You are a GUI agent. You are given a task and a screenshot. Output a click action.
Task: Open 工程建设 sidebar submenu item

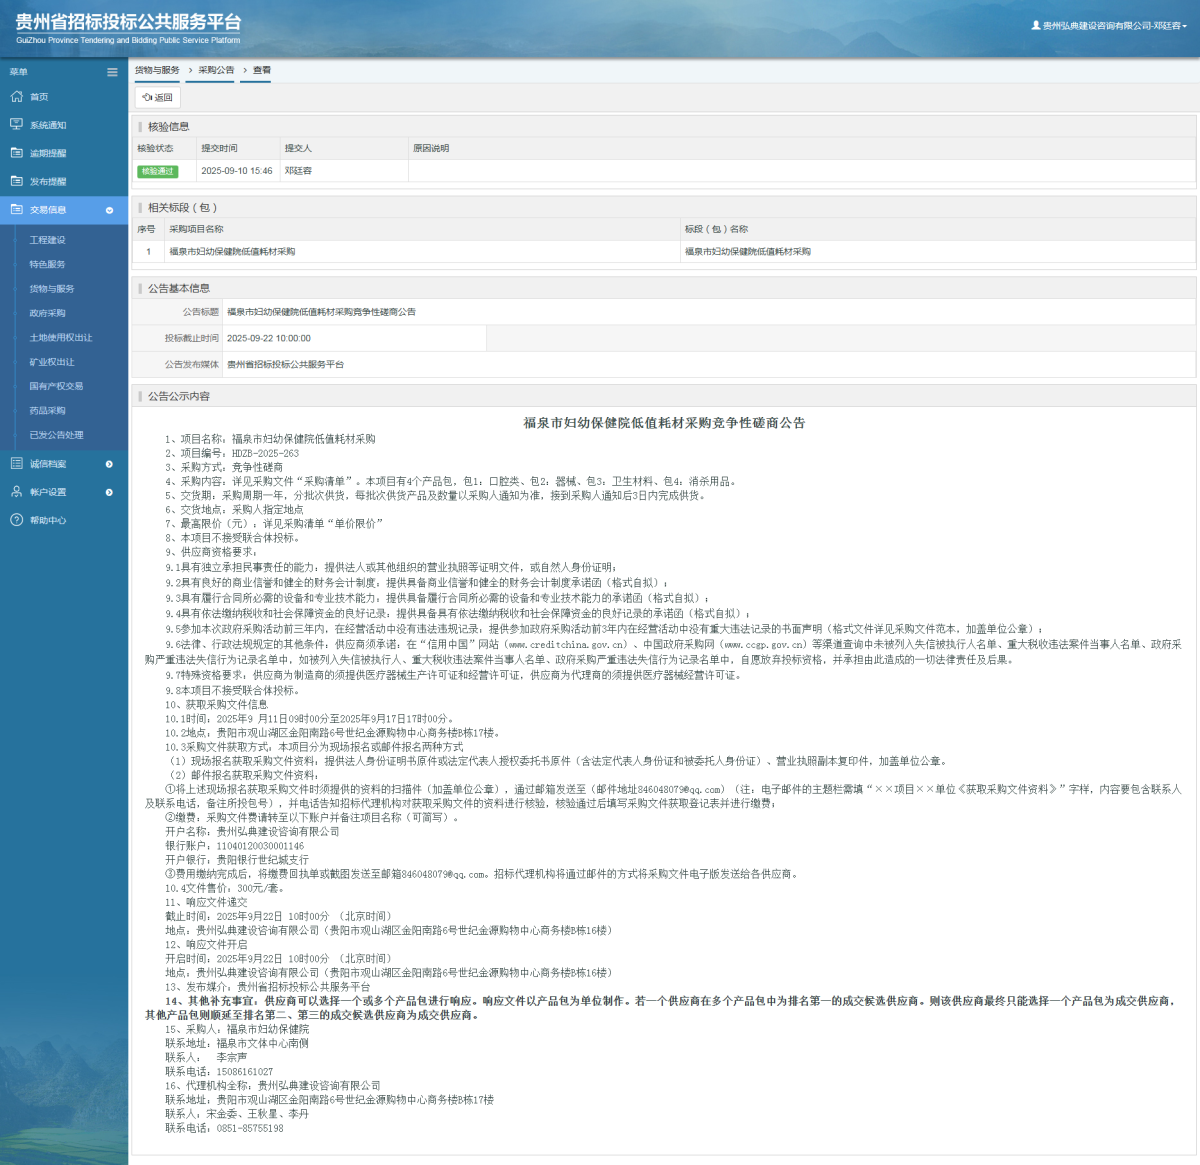tap(47, 240)
